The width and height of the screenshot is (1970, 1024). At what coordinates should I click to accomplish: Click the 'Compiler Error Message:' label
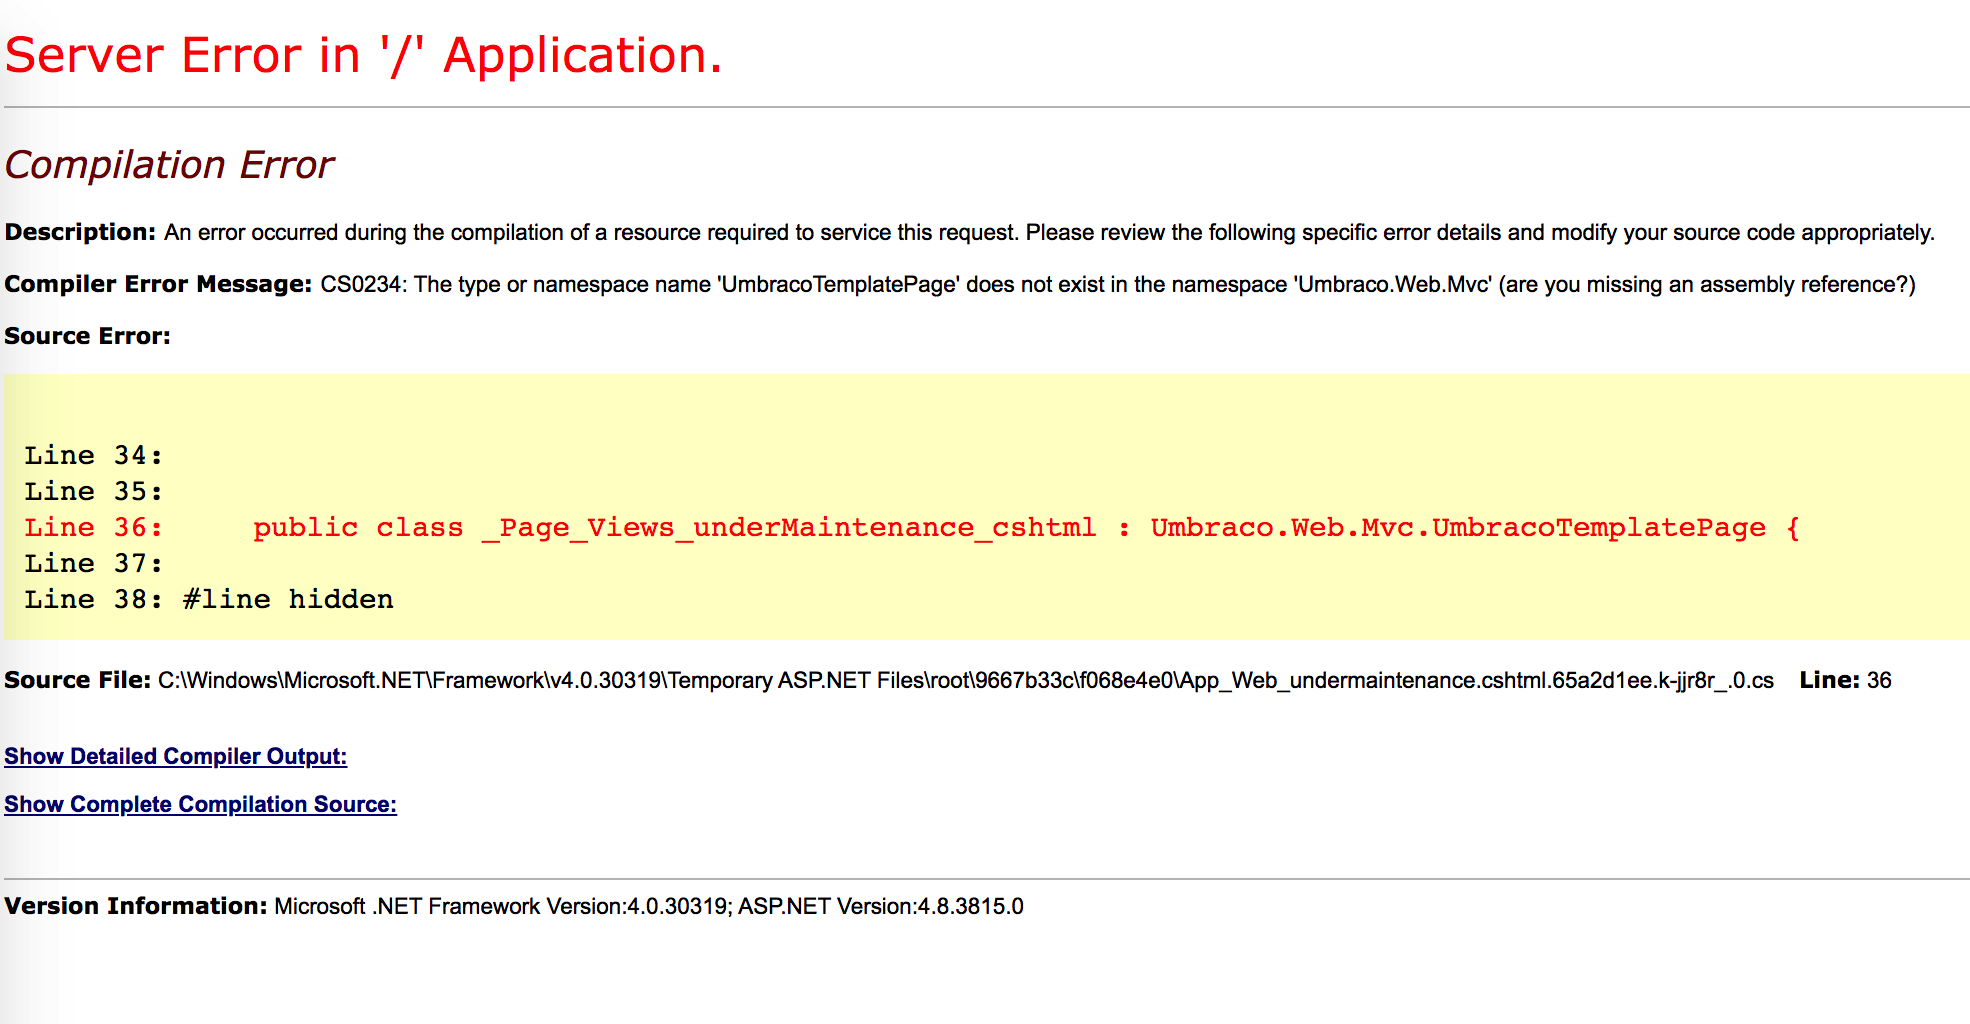point(158,284)
